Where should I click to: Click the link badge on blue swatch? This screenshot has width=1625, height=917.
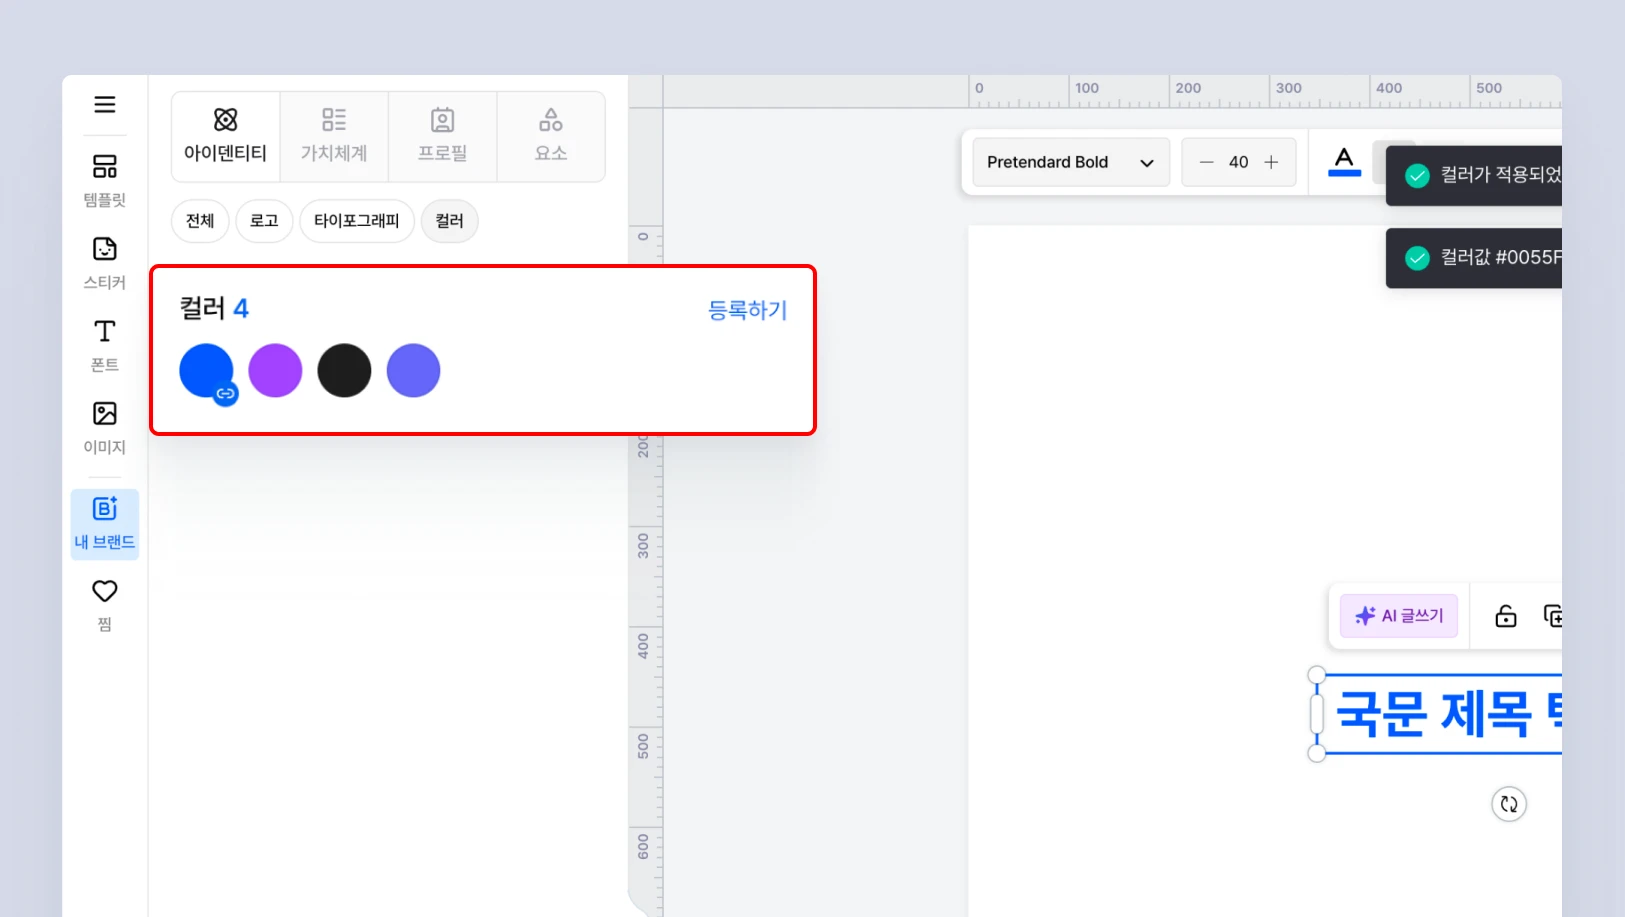click(x=226, y=394)
